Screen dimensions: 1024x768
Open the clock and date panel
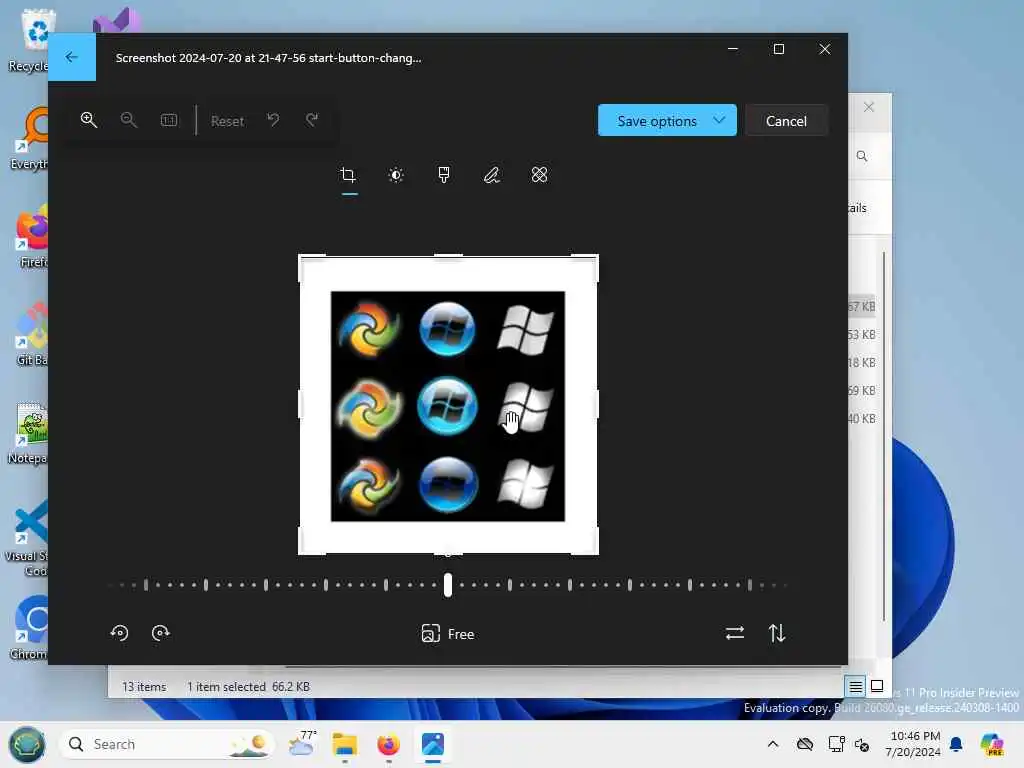click(x=913, y=744)
